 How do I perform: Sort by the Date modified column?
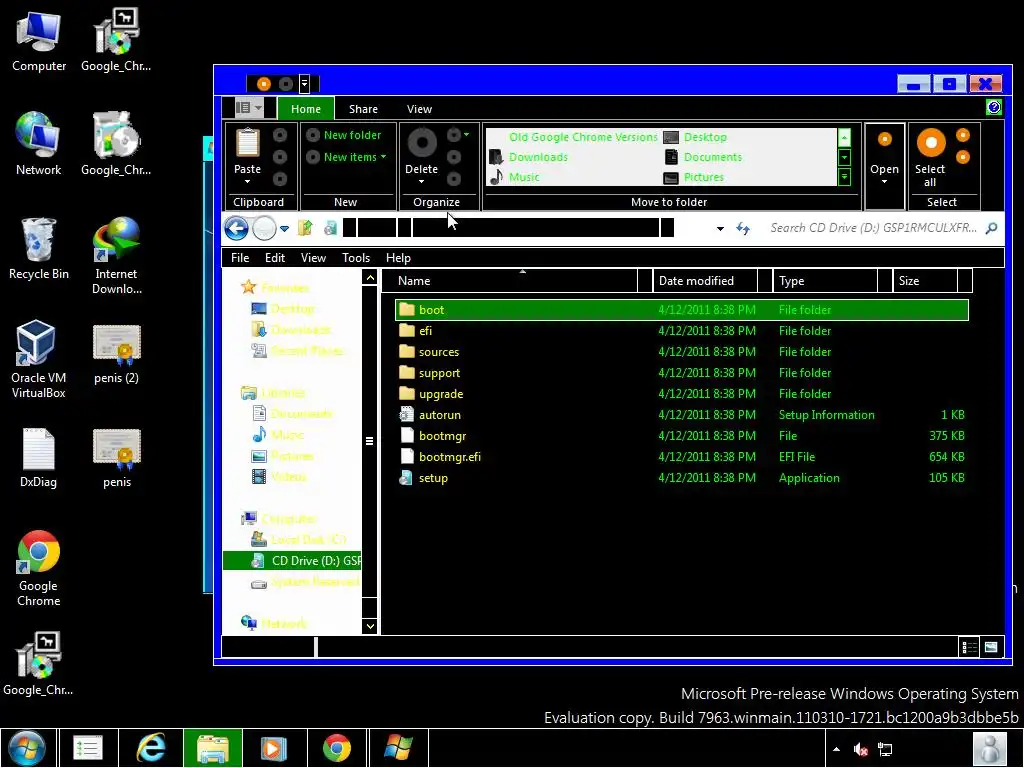[x=705, y=281]
